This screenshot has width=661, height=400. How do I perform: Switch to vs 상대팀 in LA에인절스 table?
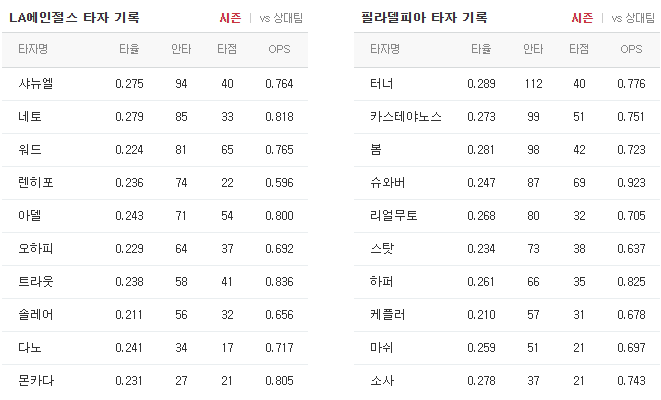281,18
